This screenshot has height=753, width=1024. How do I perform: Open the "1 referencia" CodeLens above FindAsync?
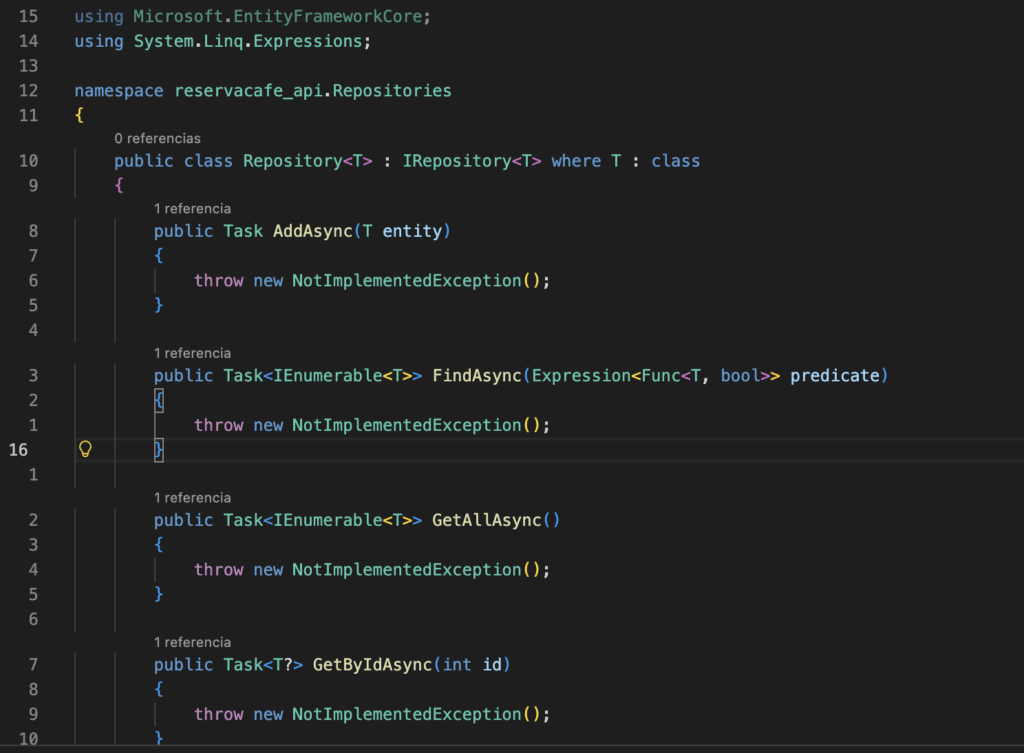[x=192, y=353]
